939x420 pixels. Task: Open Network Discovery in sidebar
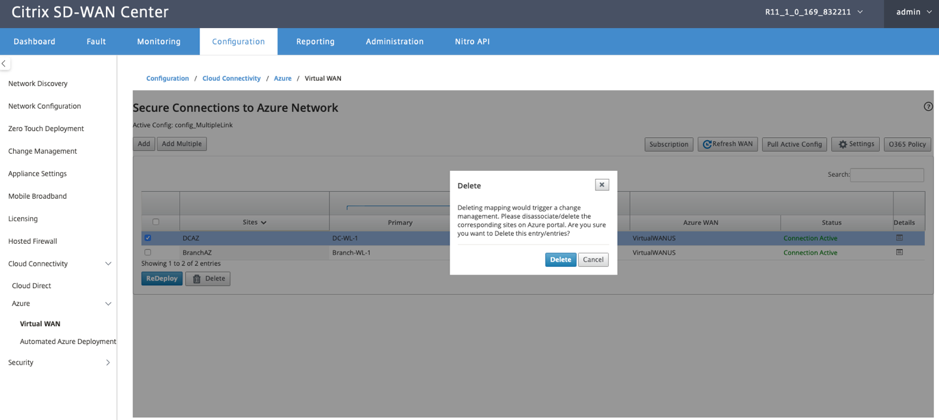(38, 84)
